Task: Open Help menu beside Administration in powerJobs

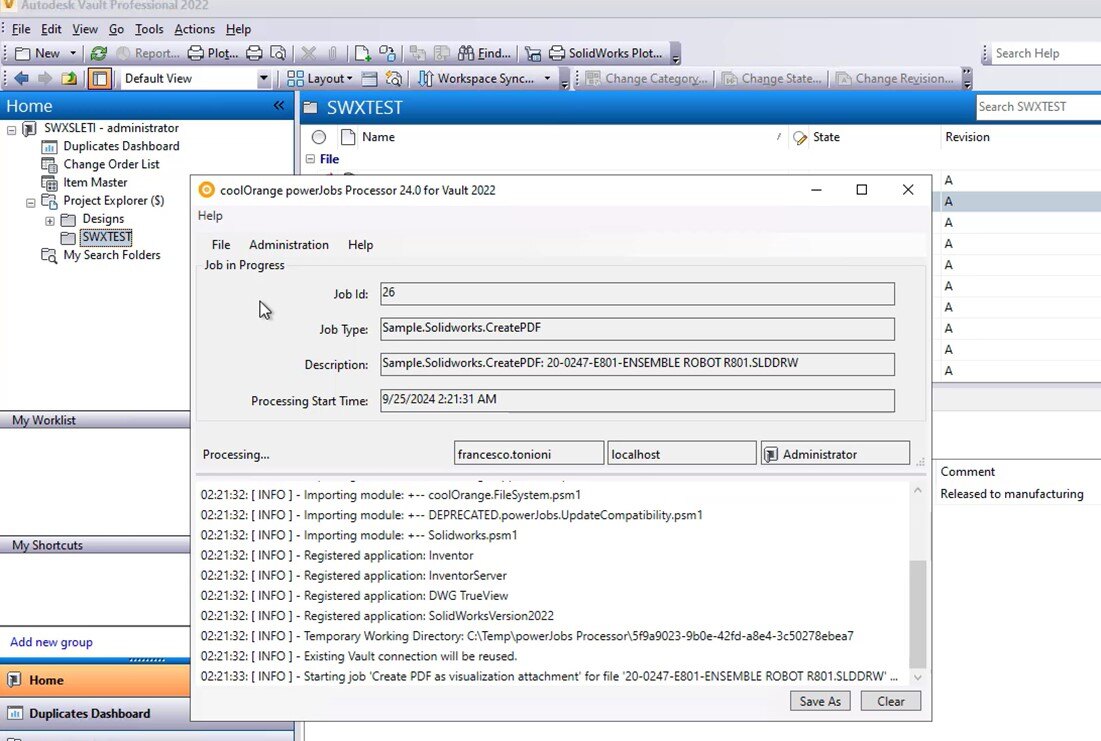Action: (x=360, y=245)
